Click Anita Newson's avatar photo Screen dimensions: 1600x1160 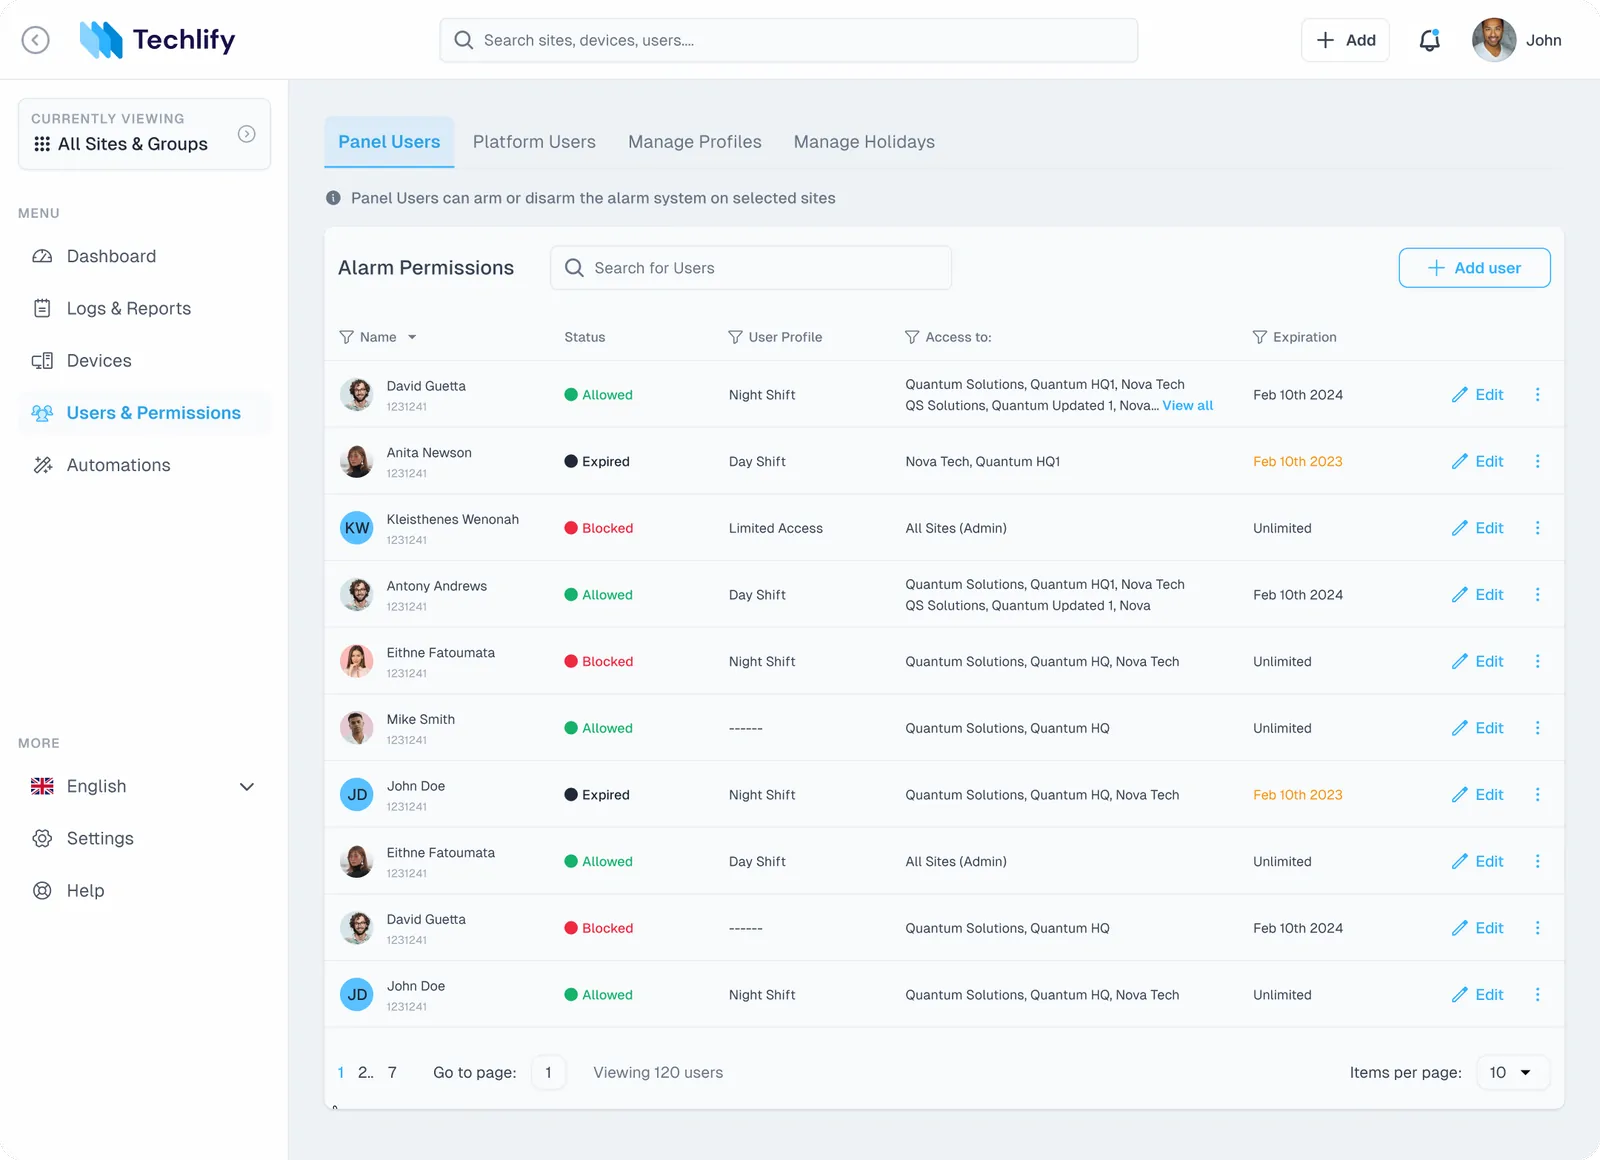click(357, 461)
